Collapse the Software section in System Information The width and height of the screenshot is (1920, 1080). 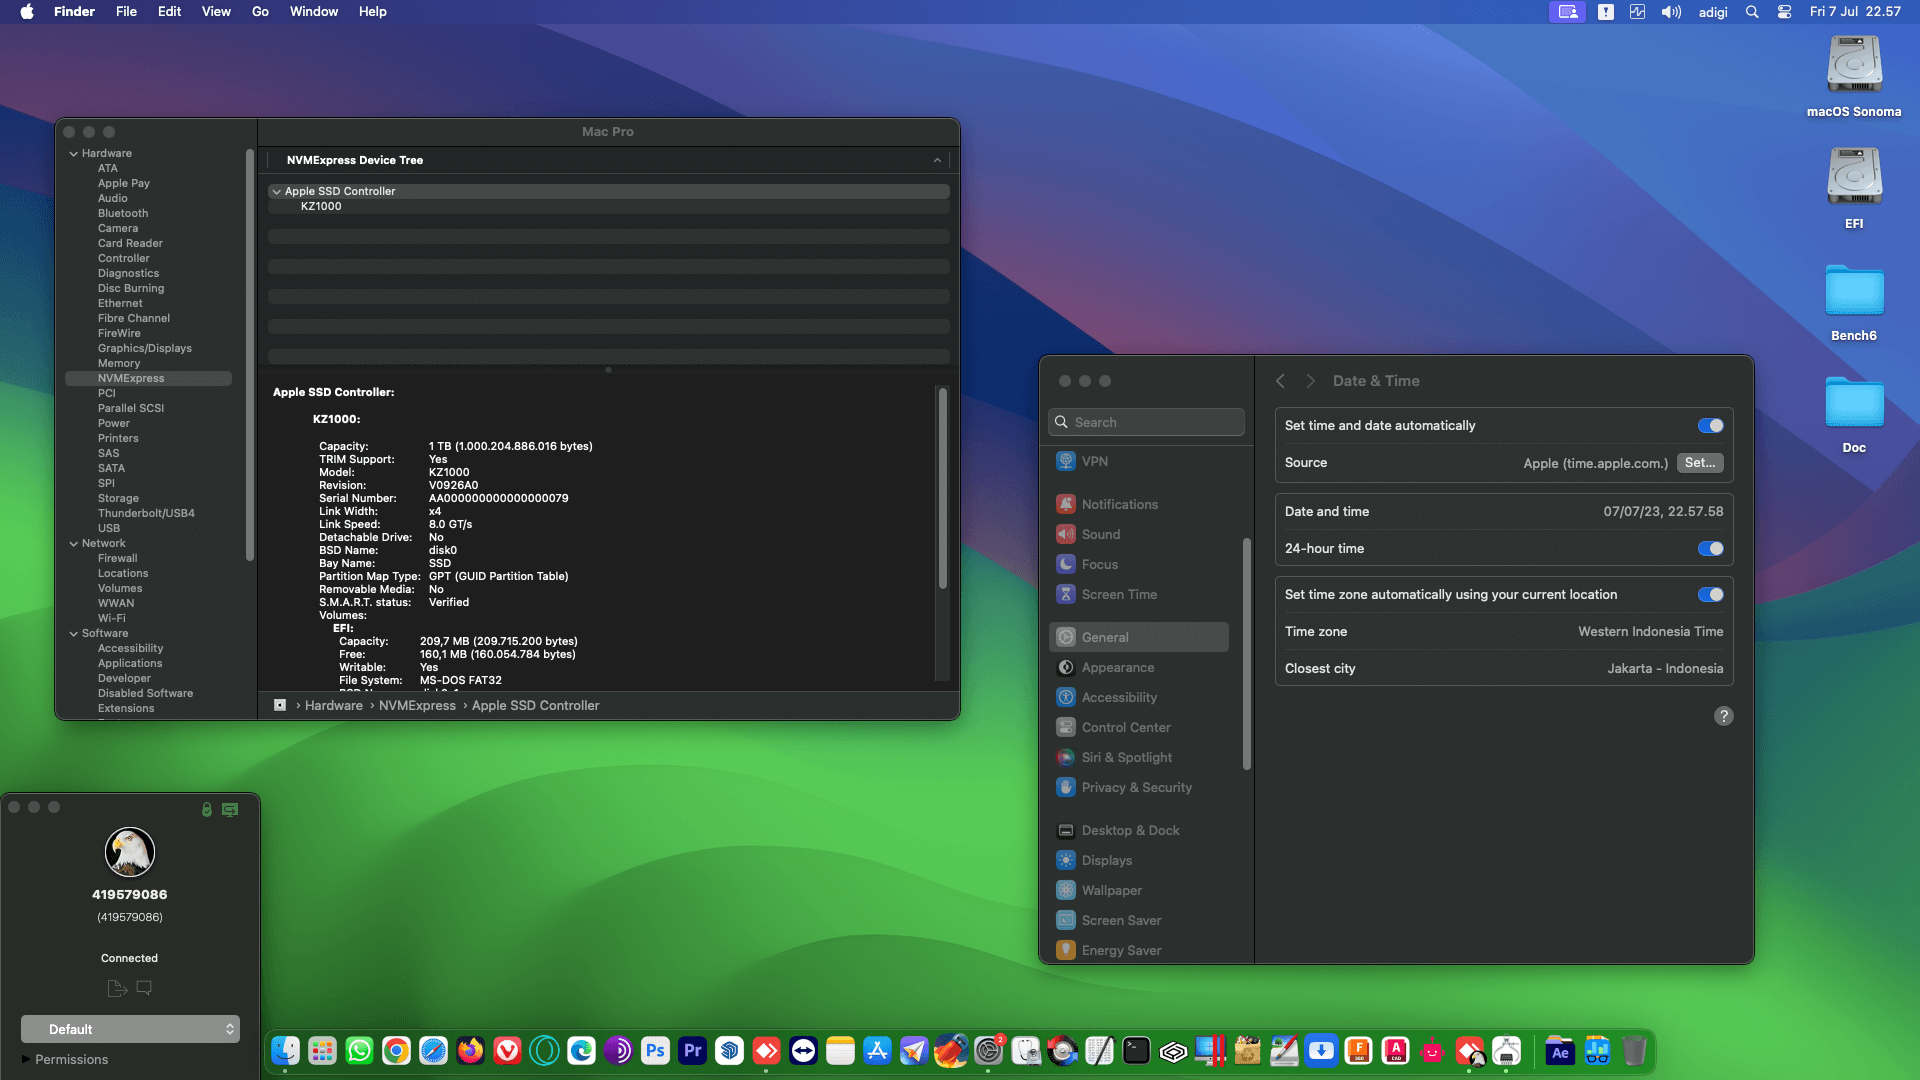pos(74,634)
